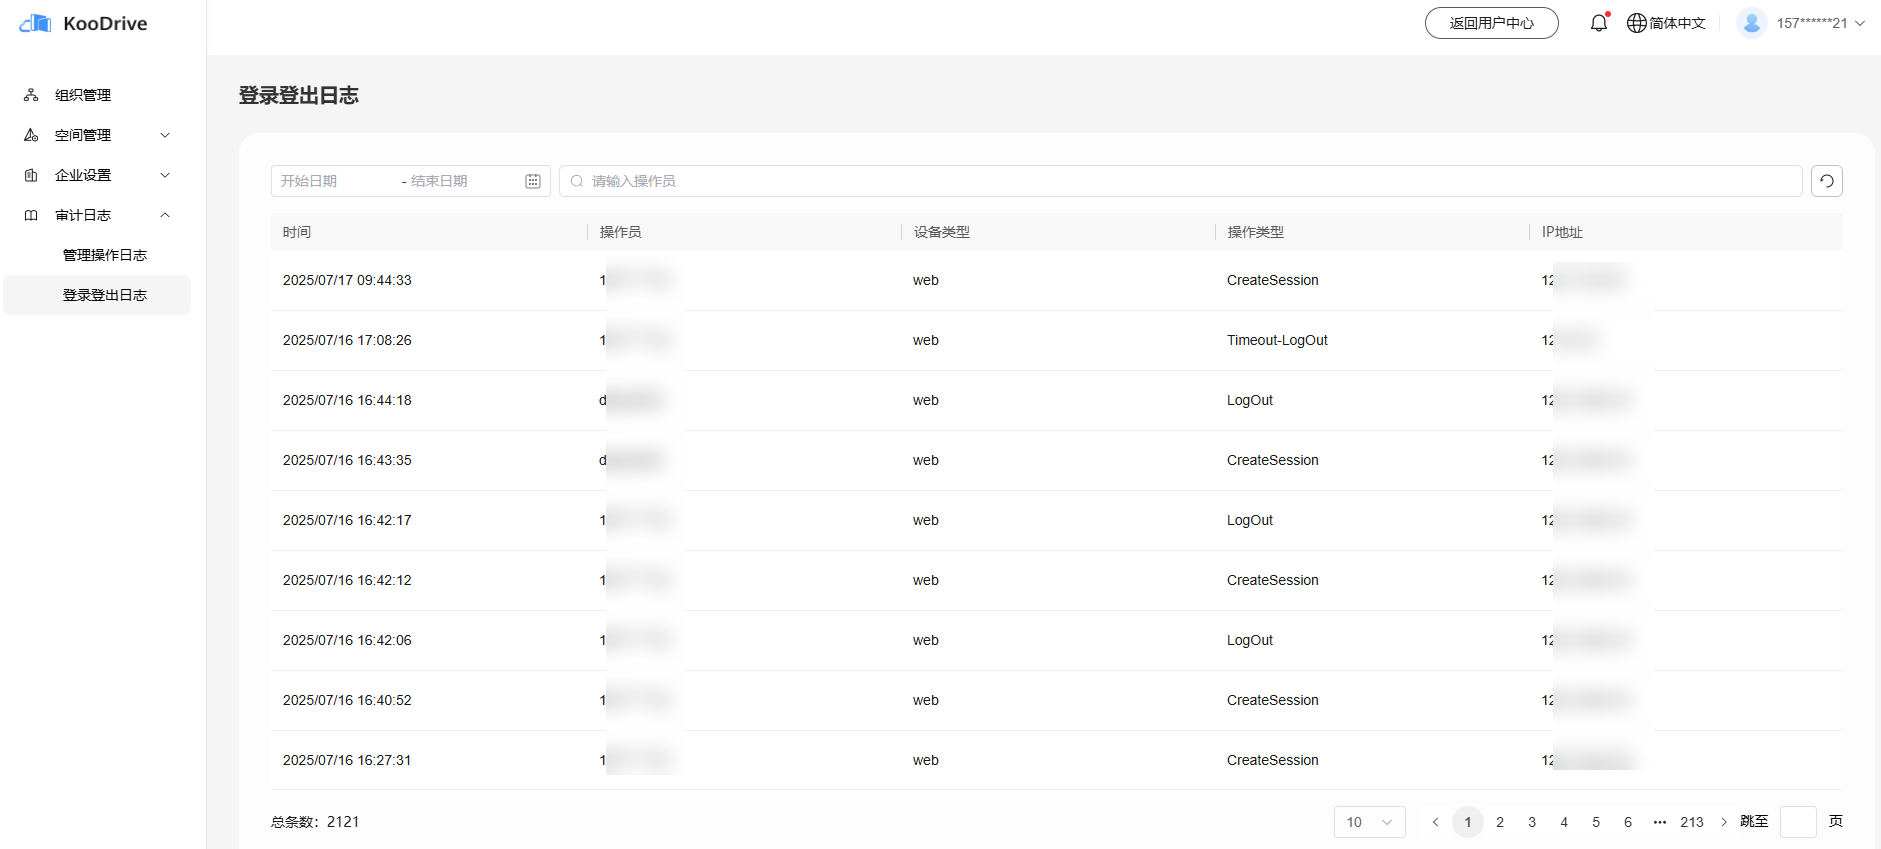
Task: Click the 企业设置 sidebar icon
Action: tap(31, 175)
